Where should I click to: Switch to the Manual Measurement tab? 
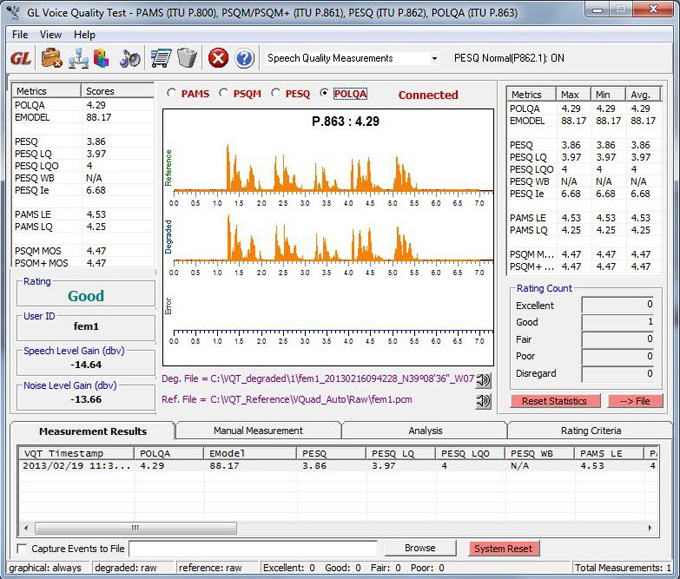tap(258, 431)
